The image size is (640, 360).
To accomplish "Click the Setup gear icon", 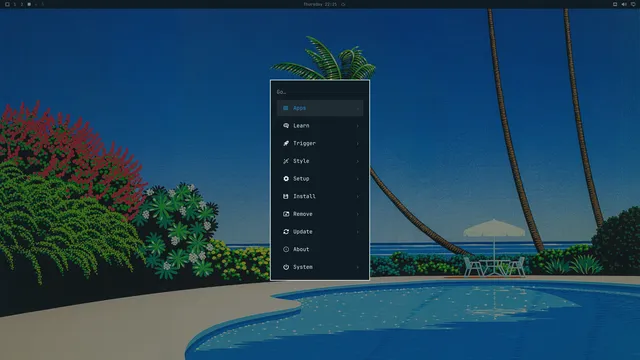I will click(286, 179).
